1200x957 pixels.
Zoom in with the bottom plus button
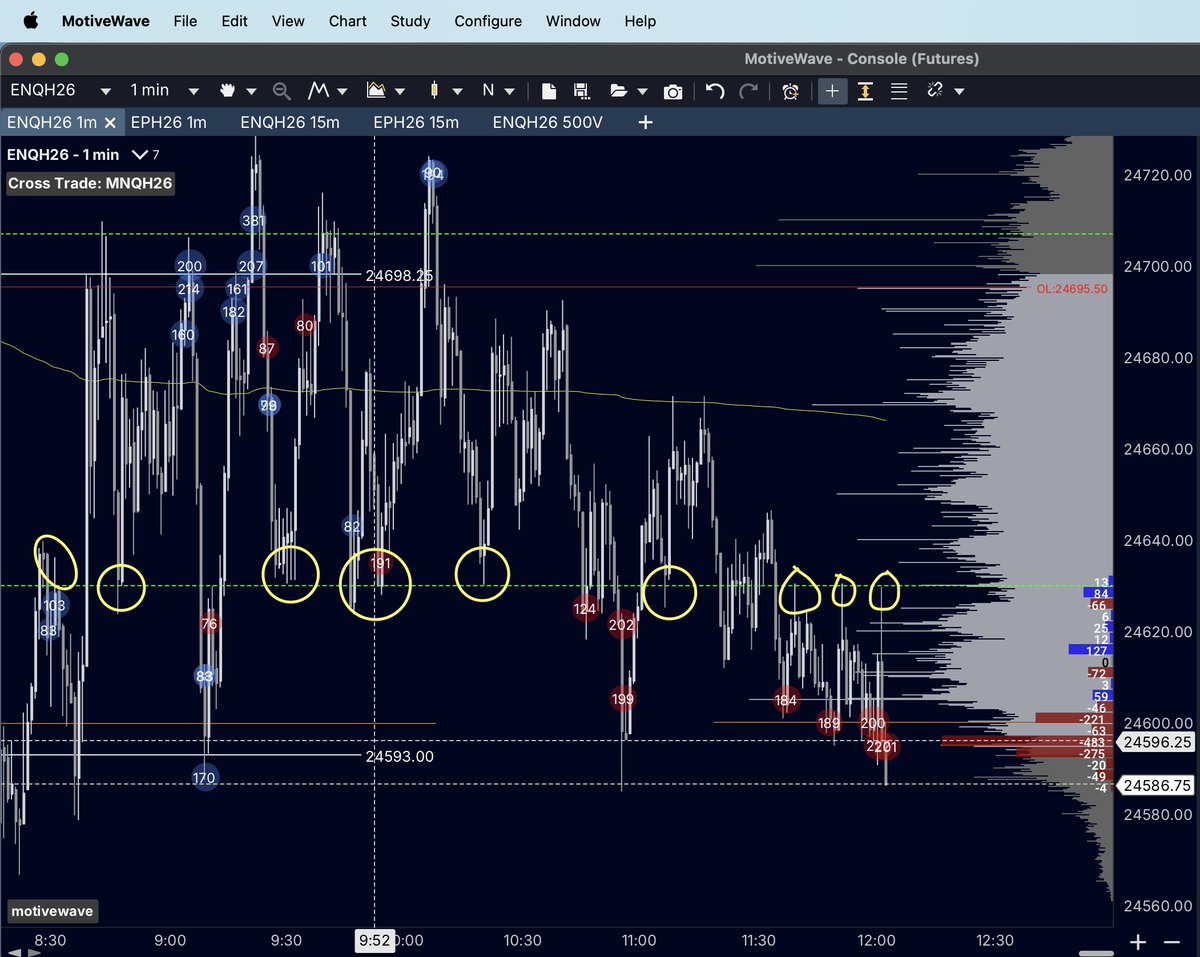click(x=1138, y=941)
